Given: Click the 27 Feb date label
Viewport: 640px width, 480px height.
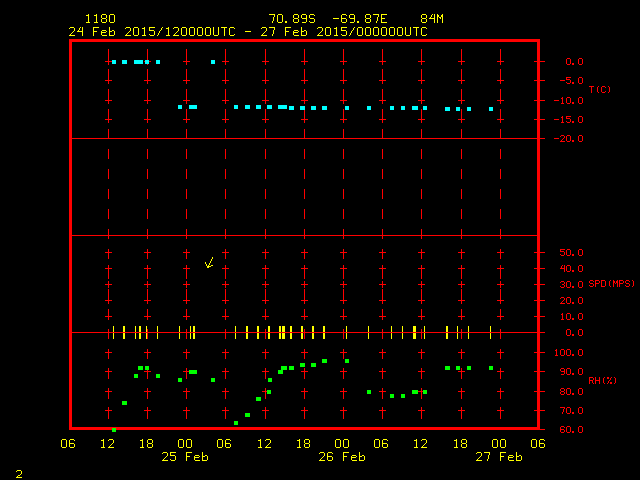Looking at the screenshot, I should tap(498, 457).
